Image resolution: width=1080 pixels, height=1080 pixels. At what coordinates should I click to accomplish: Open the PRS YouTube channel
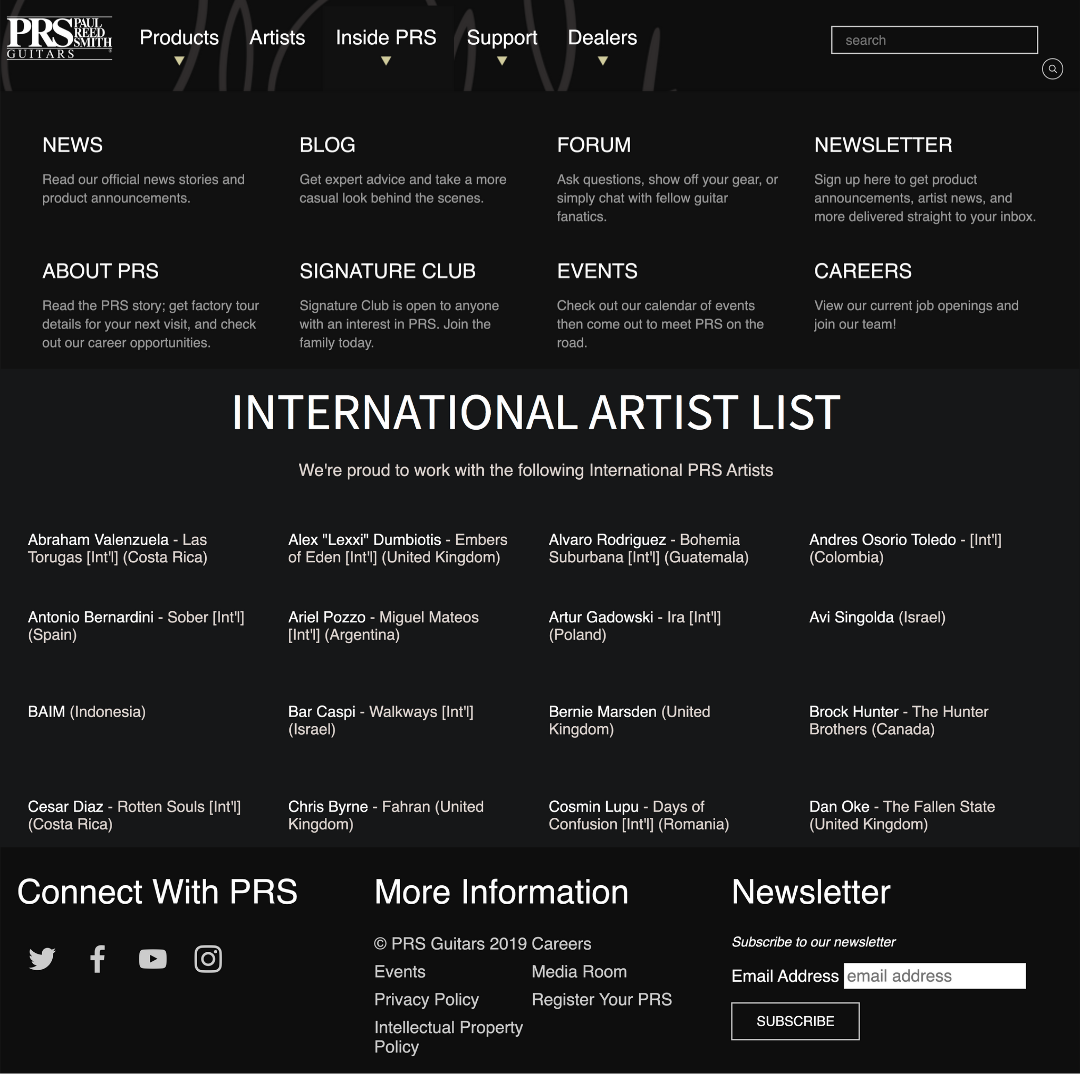(x=153, y=959)
